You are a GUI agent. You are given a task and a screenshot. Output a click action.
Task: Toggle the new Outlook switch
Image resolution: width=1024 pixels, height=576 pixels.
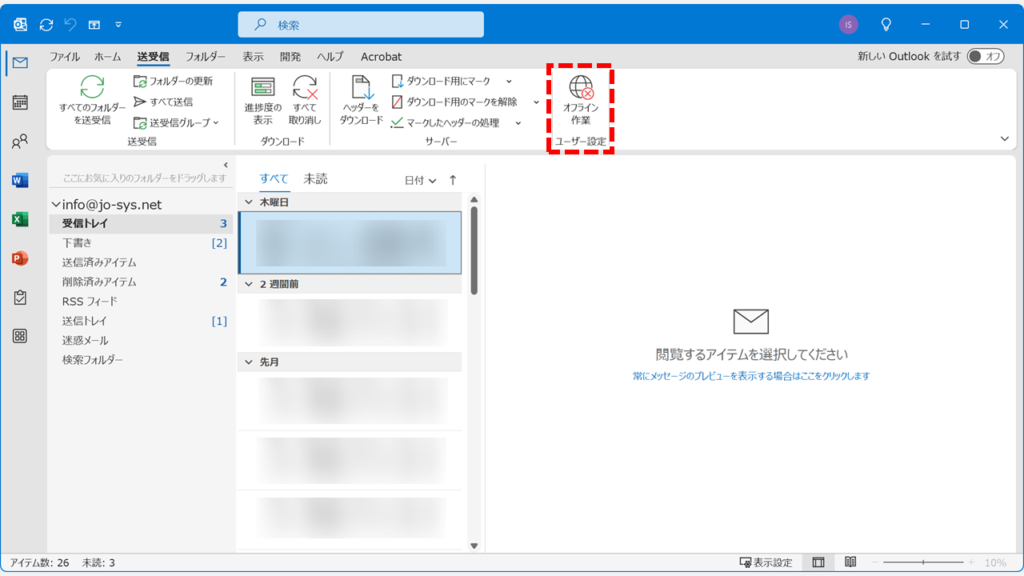click(x=985, y=56)
